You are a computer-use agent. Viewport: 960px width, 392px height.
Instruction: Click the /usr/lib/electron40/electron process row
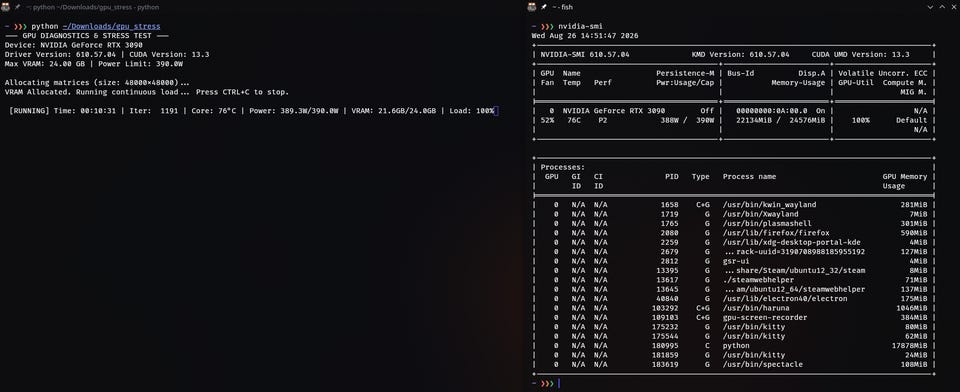733,298
